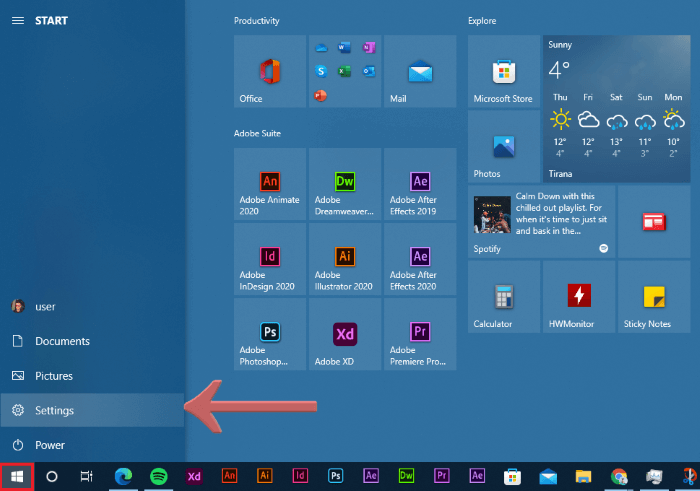Launch Premiere Pro from the taskbar
Image resolution: width=700 pixels, height=491 pixels.
(x=442, y=476)
